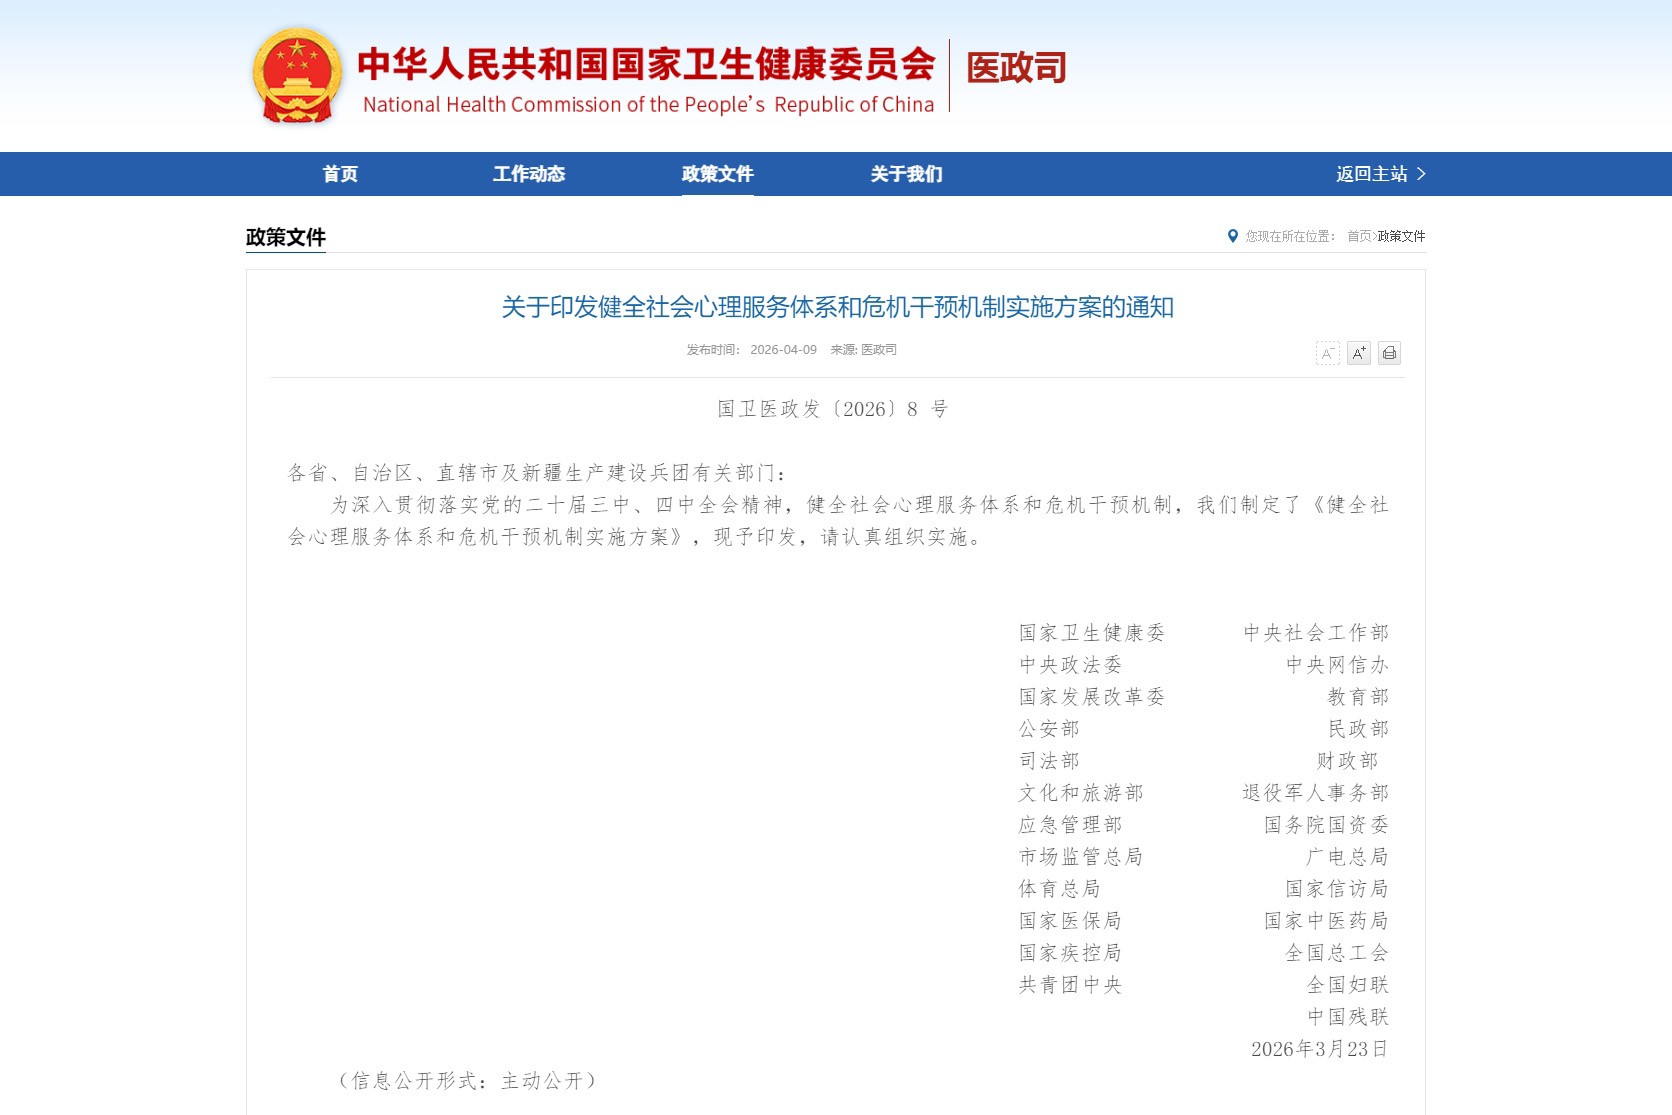Click signatory 退役军人事务部

point(1316,793)
